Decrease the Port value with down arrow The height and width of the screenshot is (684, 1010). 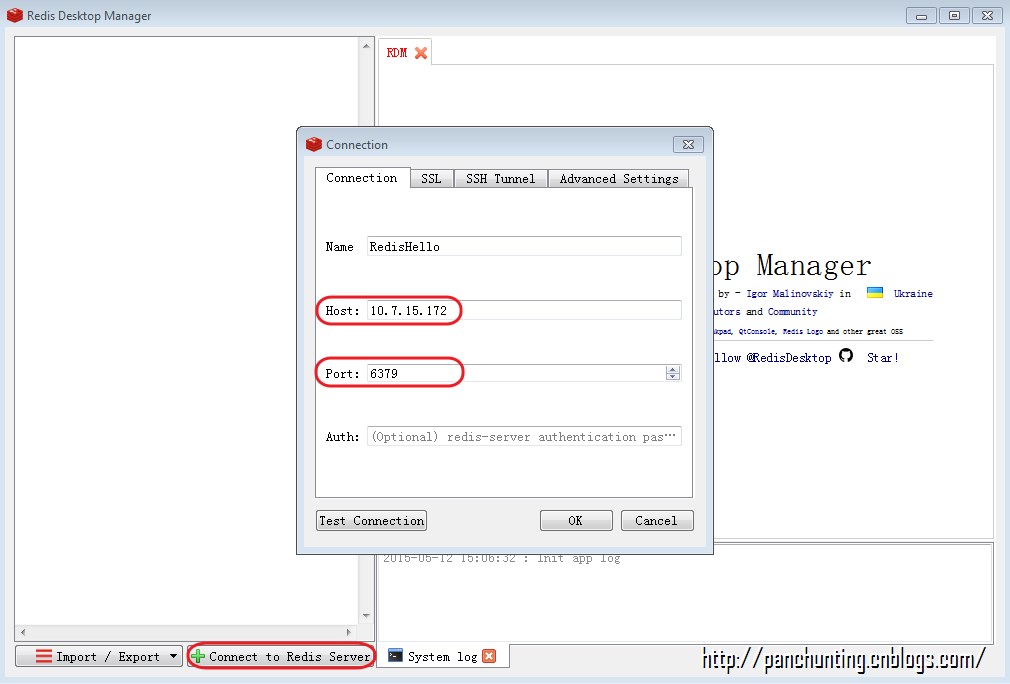pyautogui.click(x=672, y=376)
